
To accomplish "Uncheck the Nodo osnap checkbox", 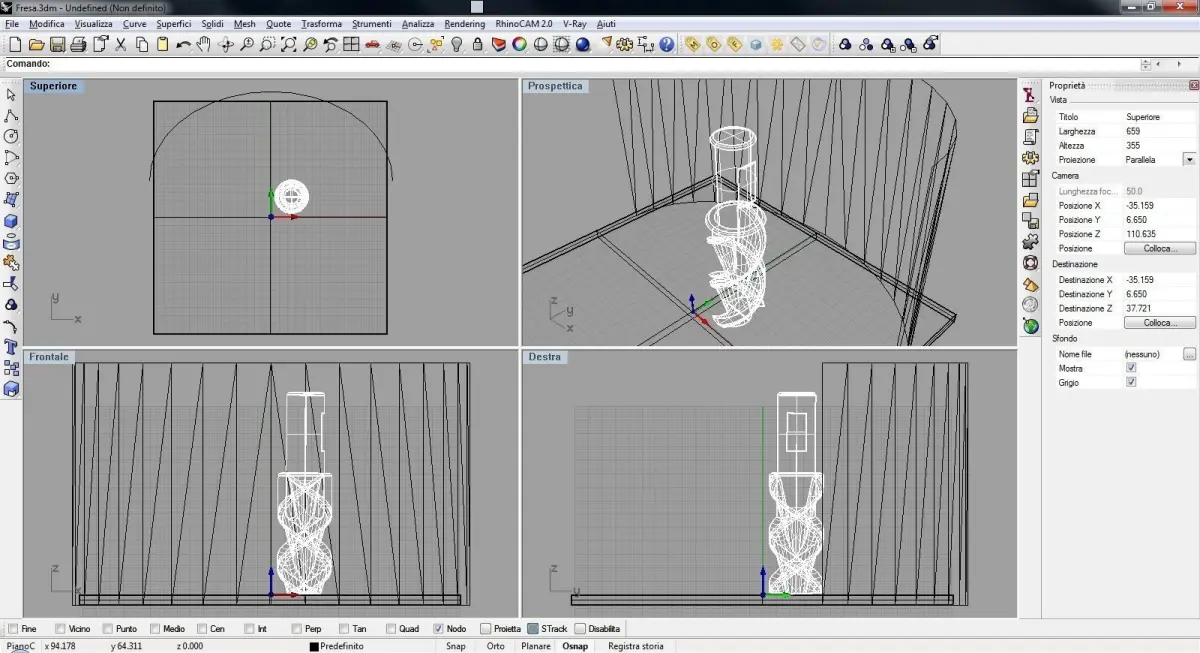I will (x=438, y=629).
